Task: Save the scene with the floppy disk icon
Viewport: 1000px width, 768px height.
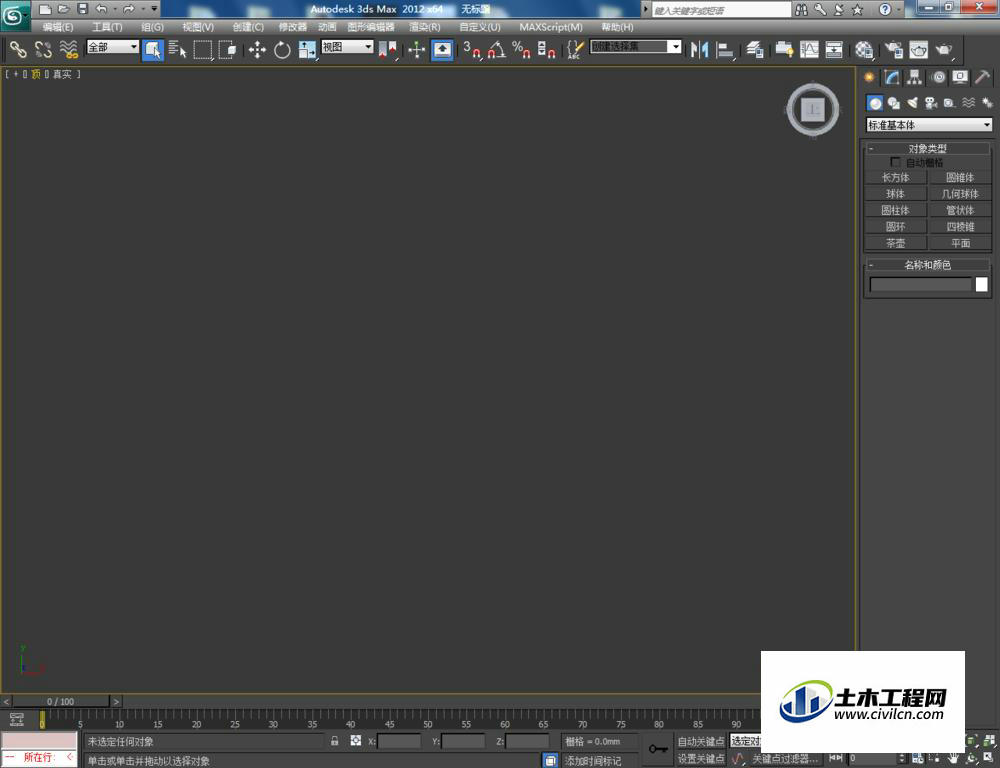Action: pyautogui.click(x=82, y=10)
